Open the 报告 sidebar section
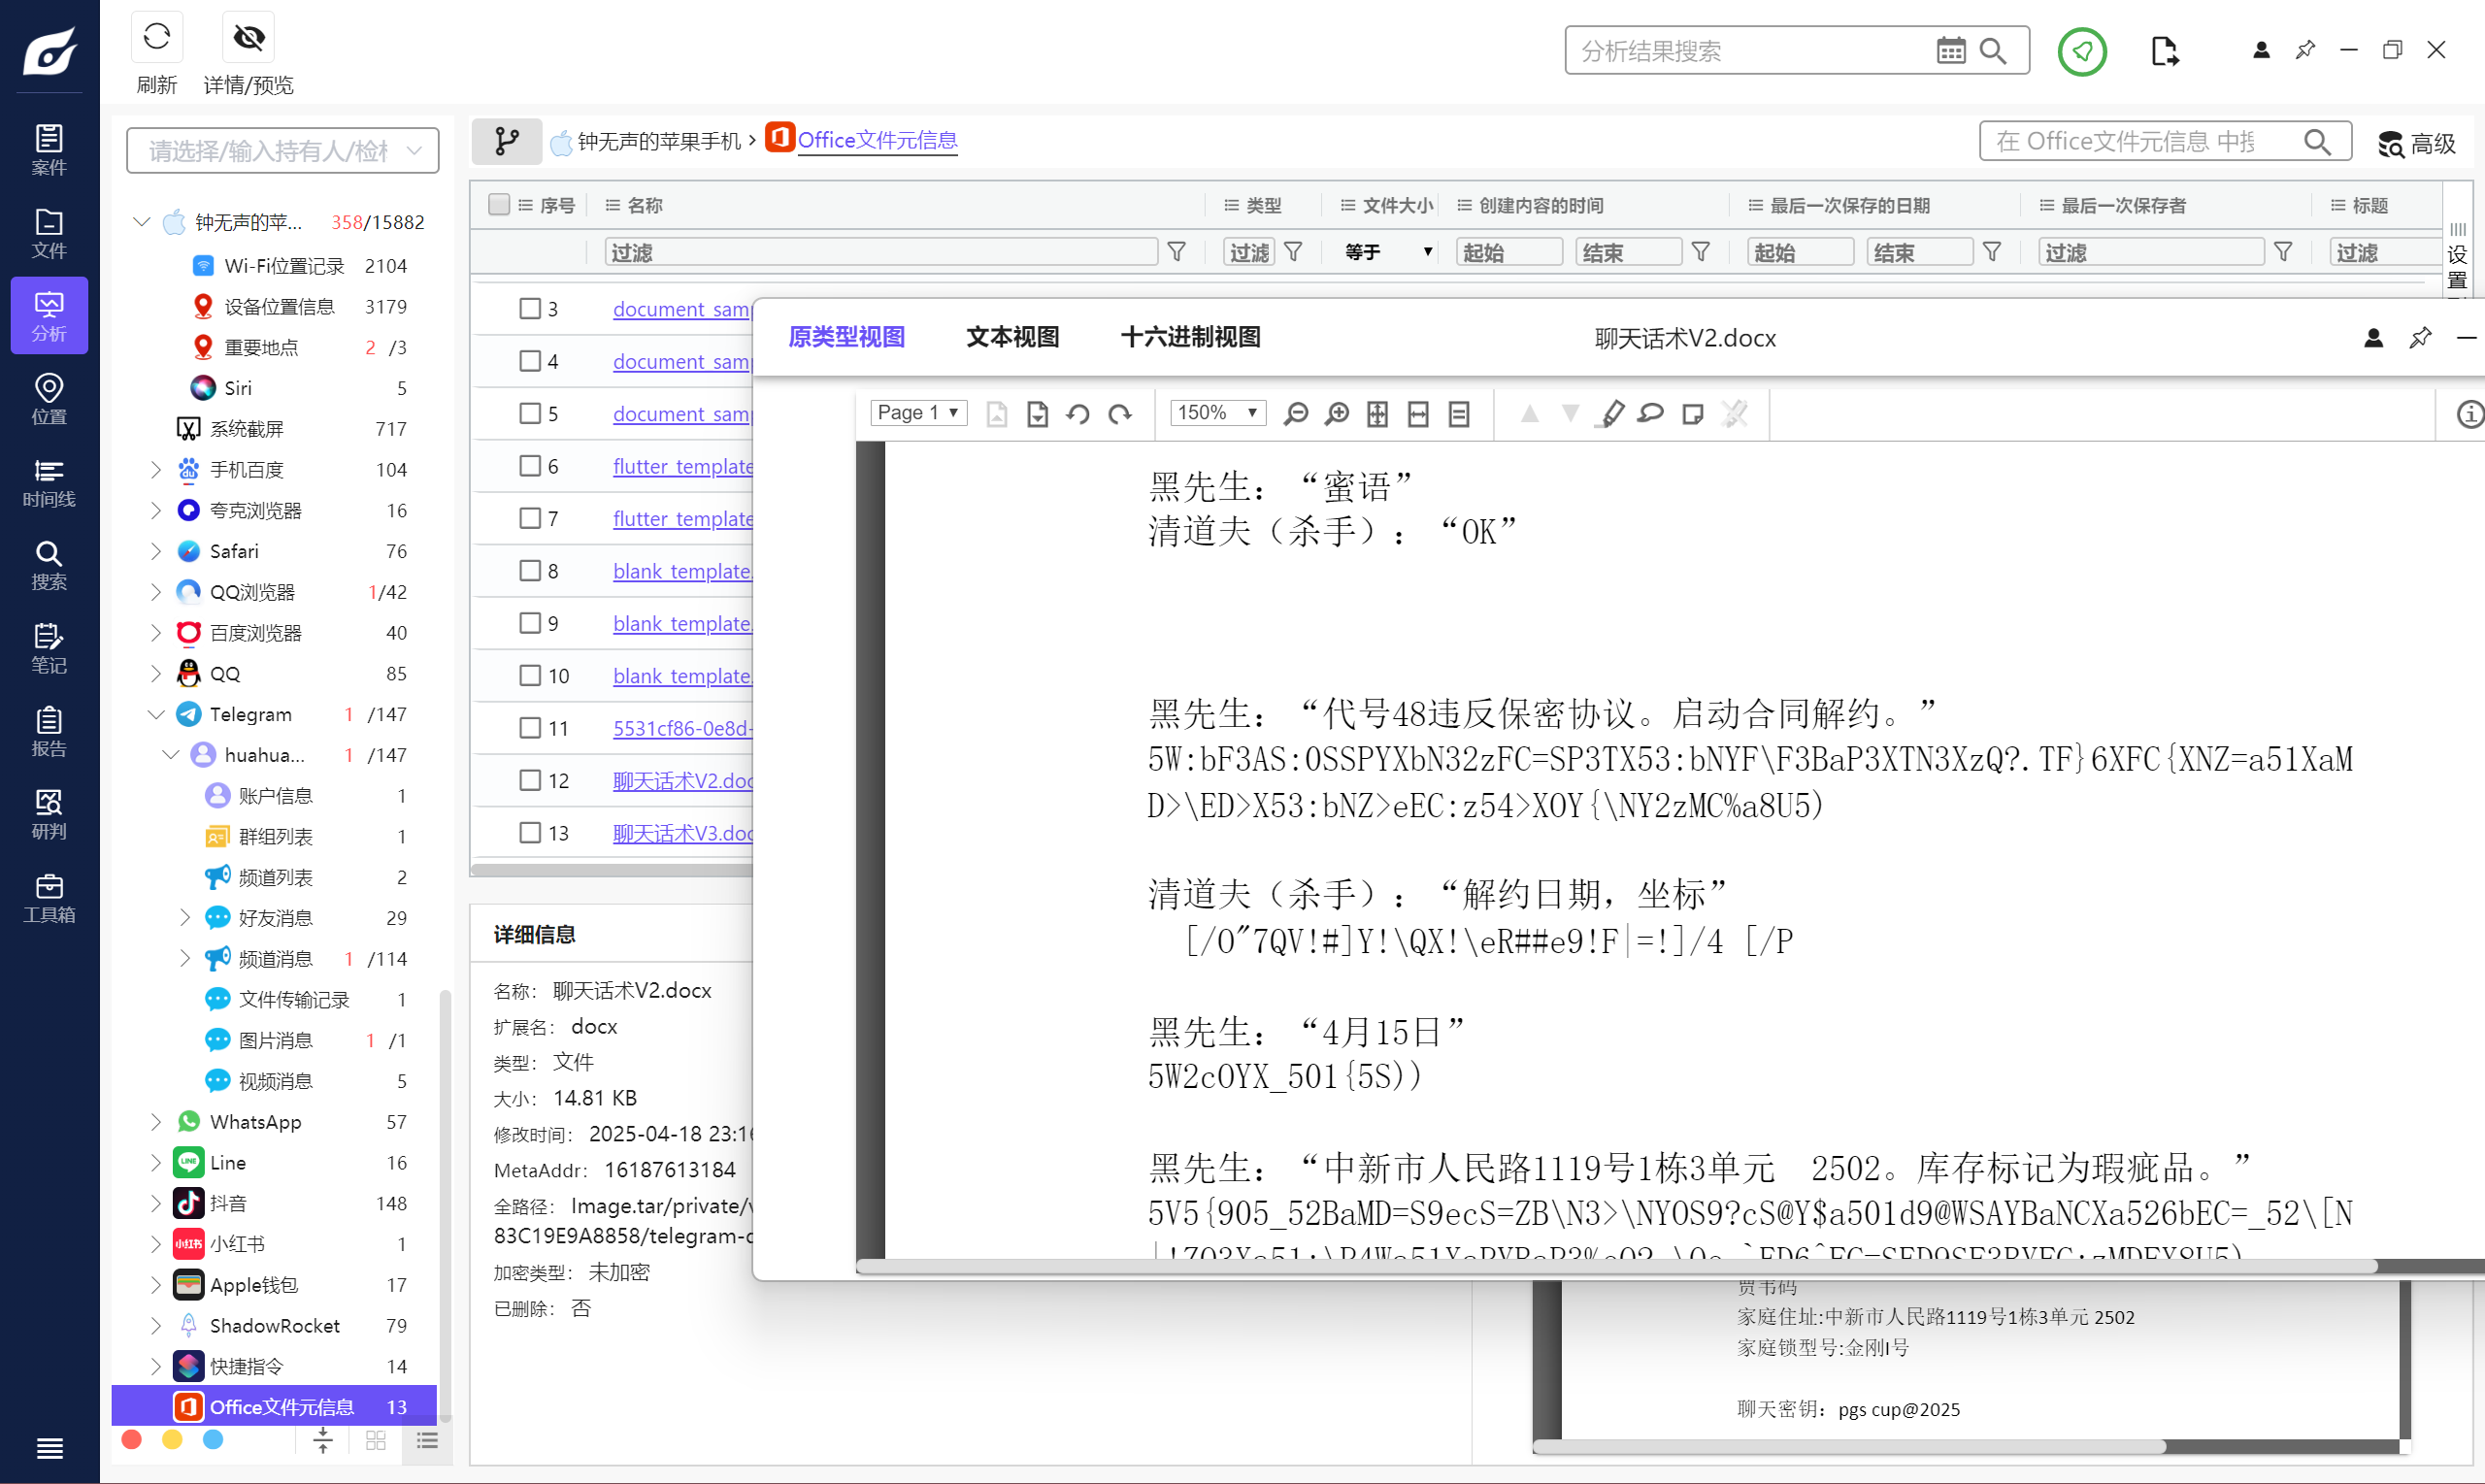This screenshot has height=1484, width=2485. pyautogui.click(x=49, y=731)
